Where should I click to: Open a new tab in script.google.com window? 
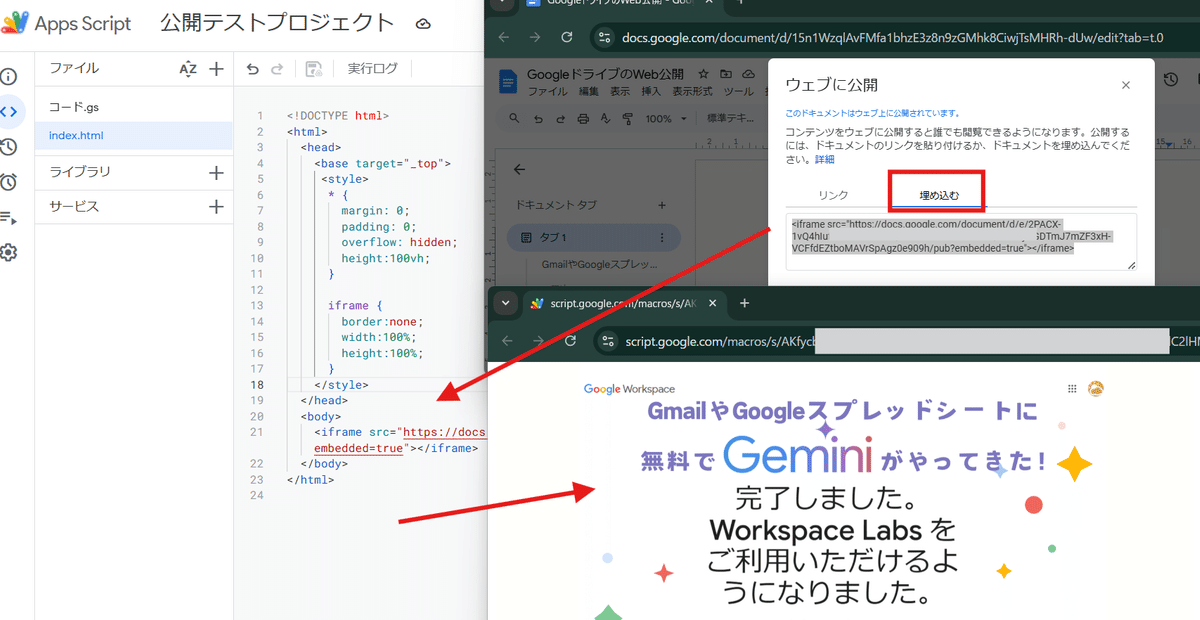[x=743, y=303]
